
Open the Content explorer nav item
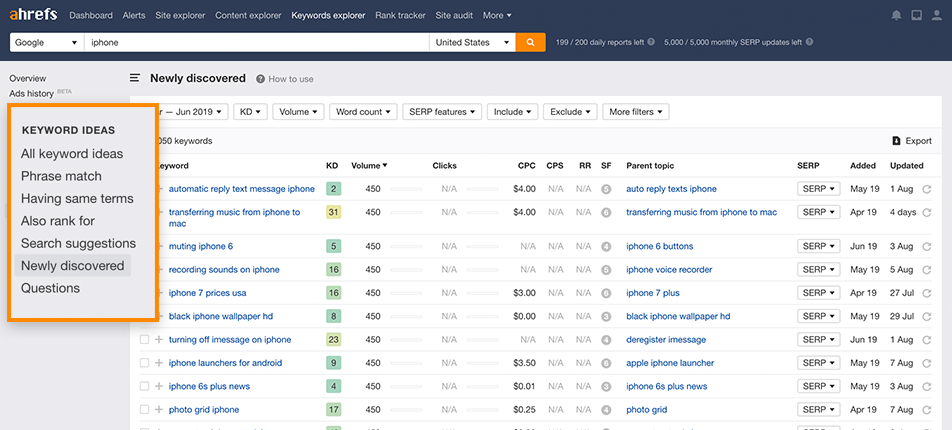point(248,15)
